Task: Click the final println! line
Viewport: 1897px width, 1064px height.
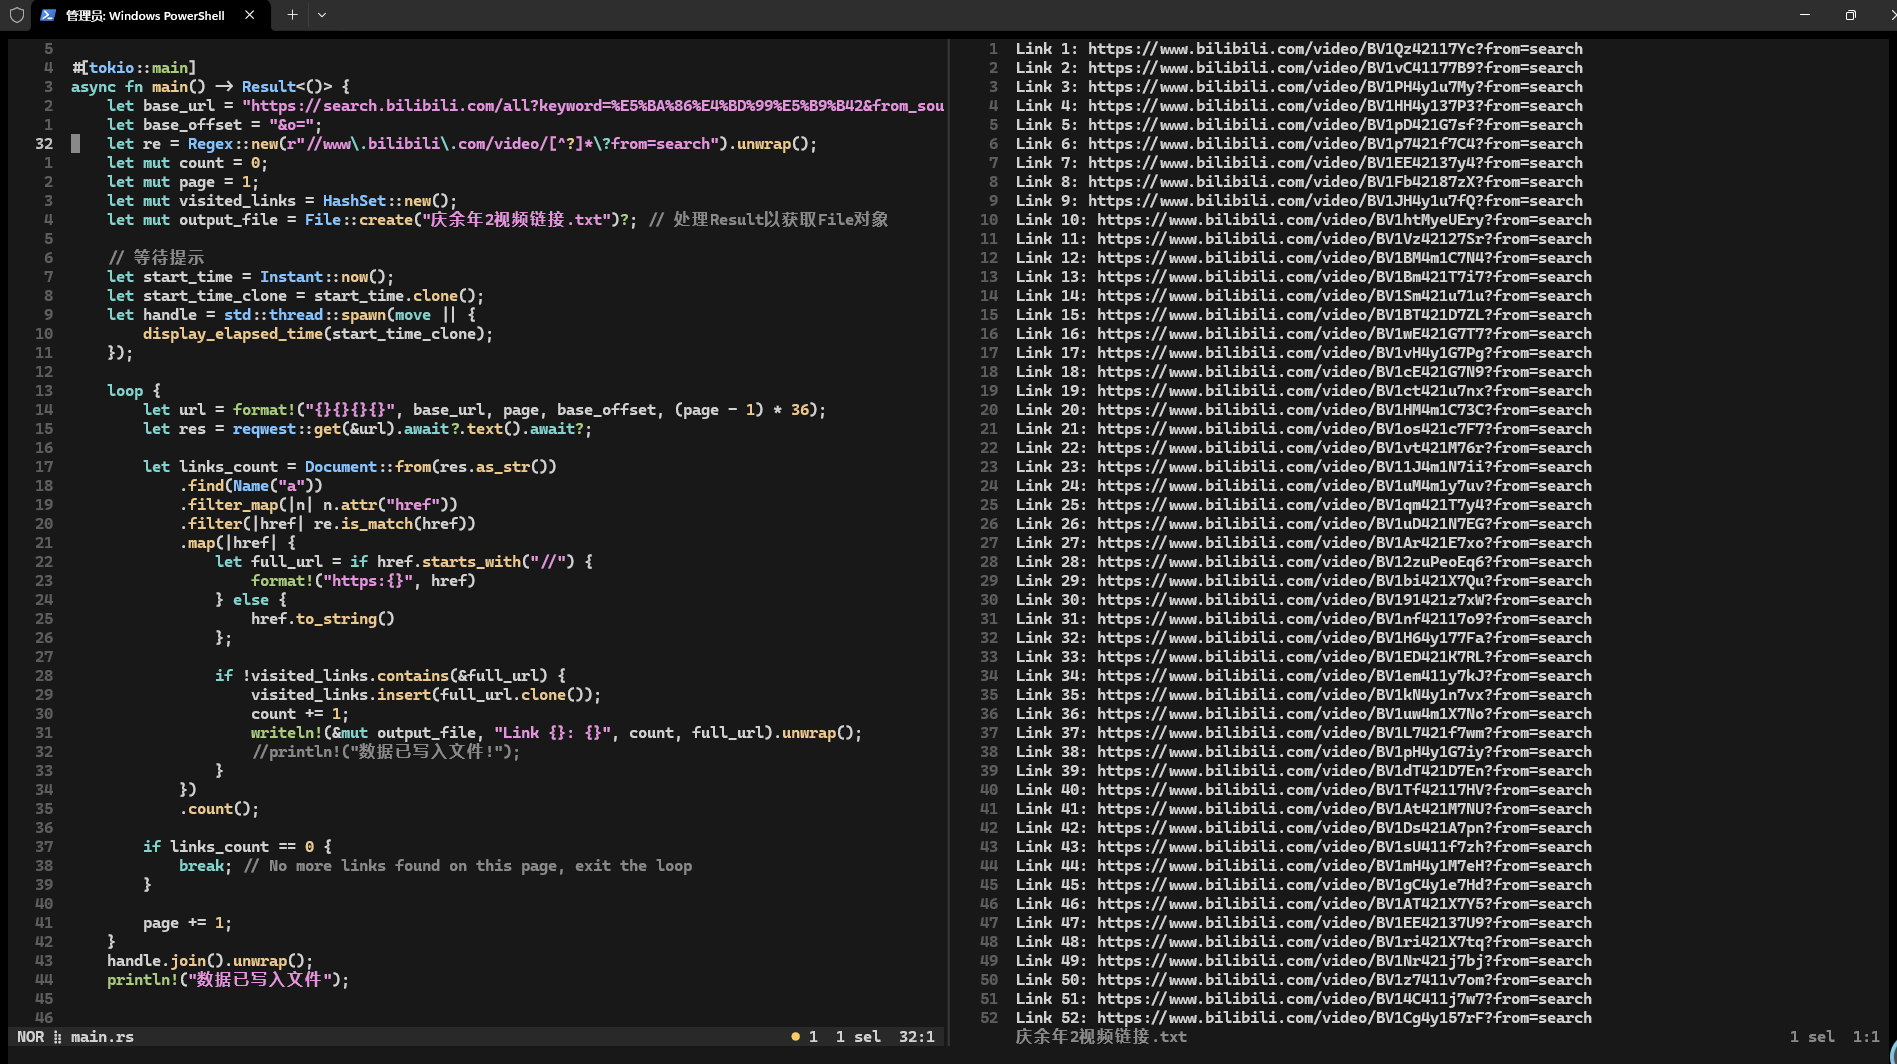Action: pos(228,980)
